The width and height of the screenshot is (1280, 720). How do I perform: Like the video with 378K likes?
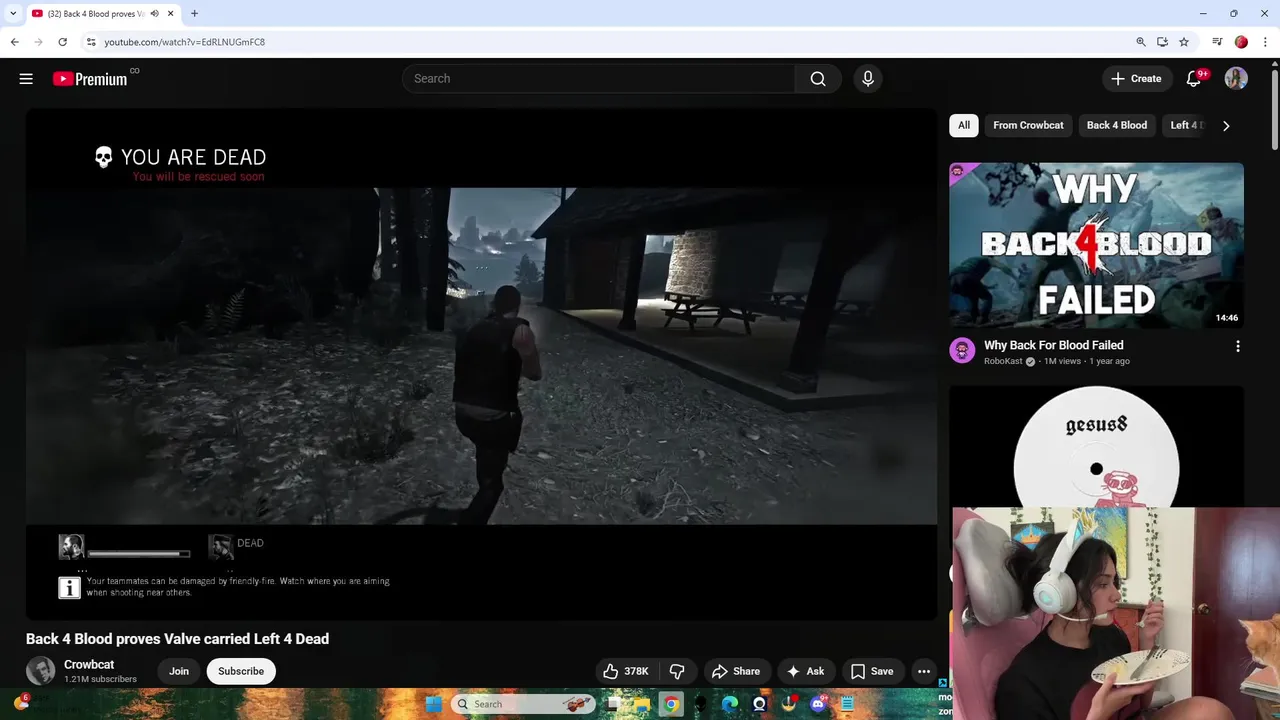coord(626,671)
